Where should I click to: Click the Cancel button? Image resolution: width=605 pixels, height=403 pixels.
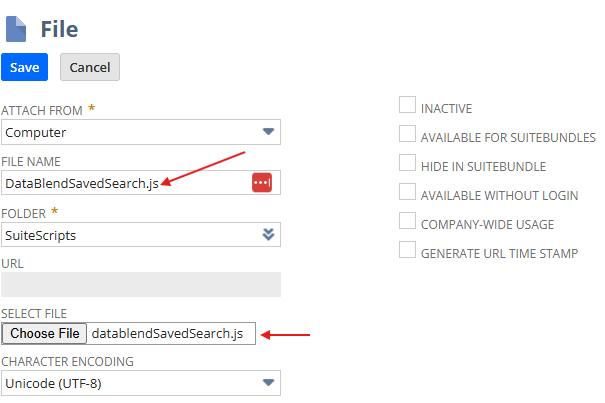tap(90, 67)
